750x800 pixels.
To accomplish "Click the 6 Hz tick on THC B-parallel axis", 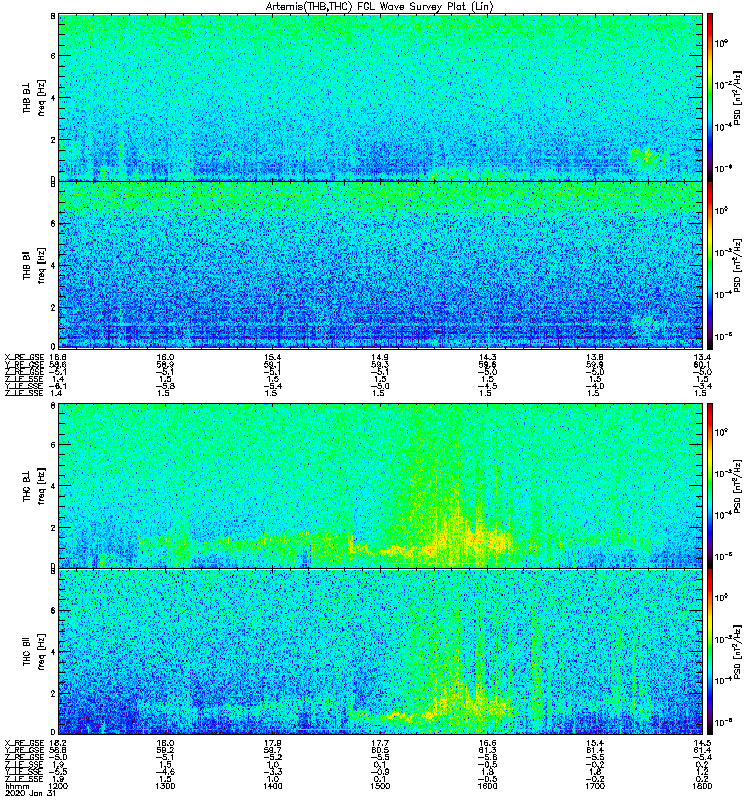I will coord(53,610).
